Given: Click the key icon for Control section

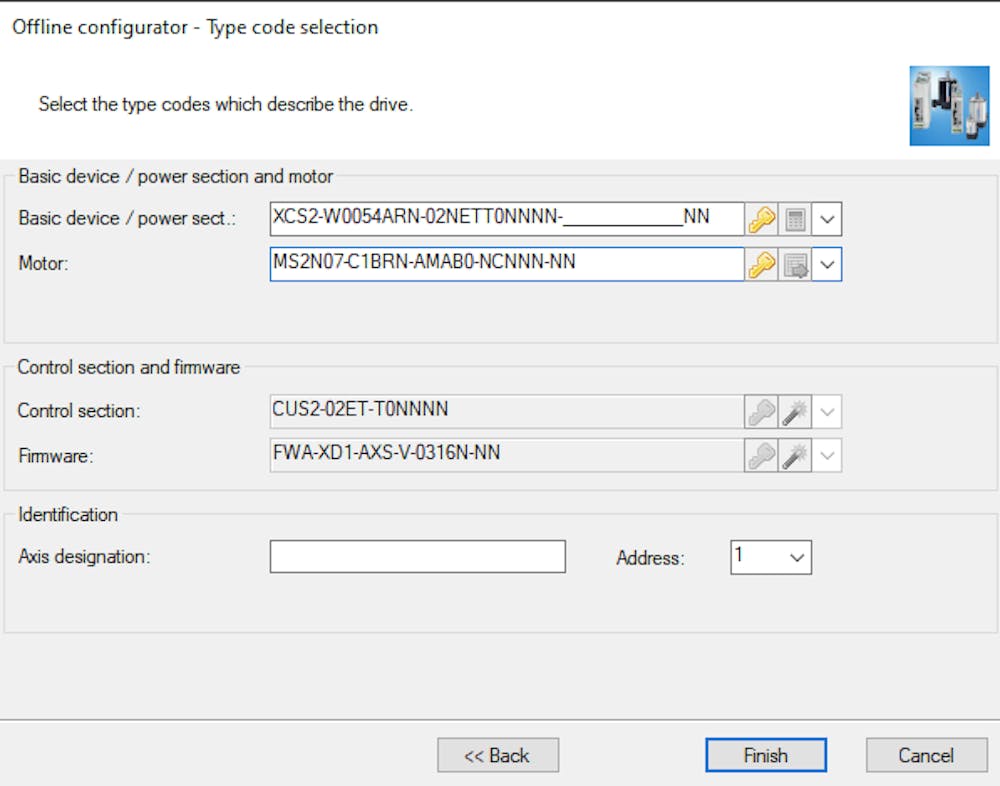Looking at the screenshot, I should [761, 409].
